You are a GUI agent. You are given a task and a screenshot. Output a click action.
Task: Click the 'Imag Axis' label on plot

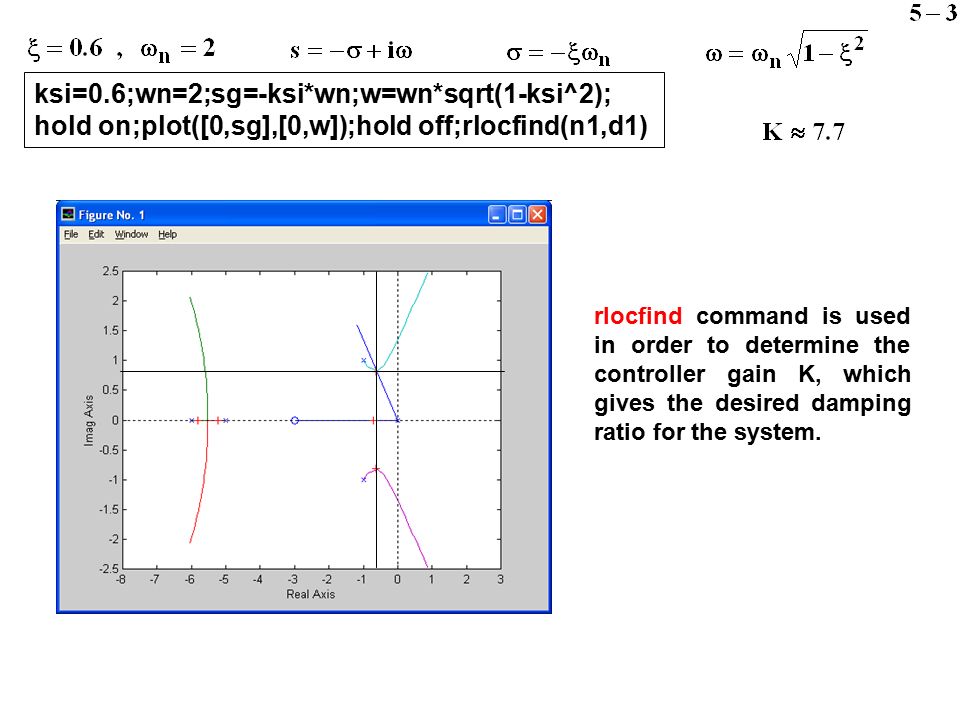tap(89, 420)
